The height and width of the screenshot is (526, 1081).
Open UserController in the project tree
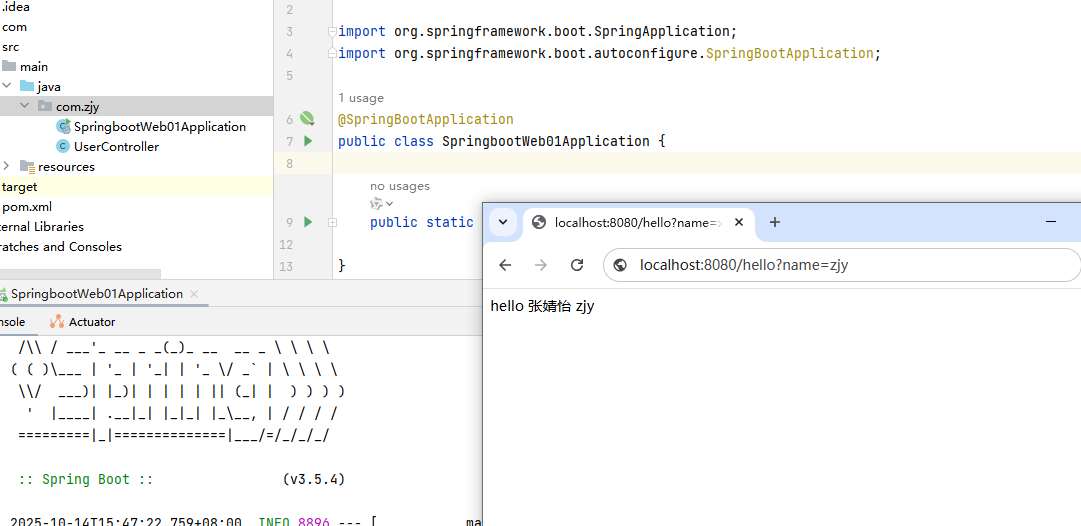point(116,147)
